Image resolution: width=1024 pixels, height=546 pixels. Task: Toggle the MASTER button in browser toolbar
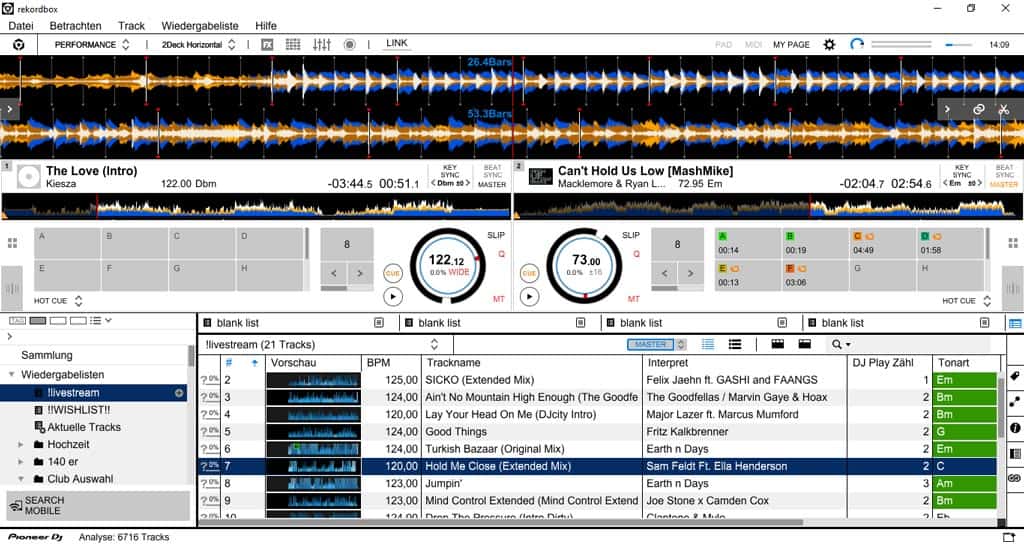650,344
